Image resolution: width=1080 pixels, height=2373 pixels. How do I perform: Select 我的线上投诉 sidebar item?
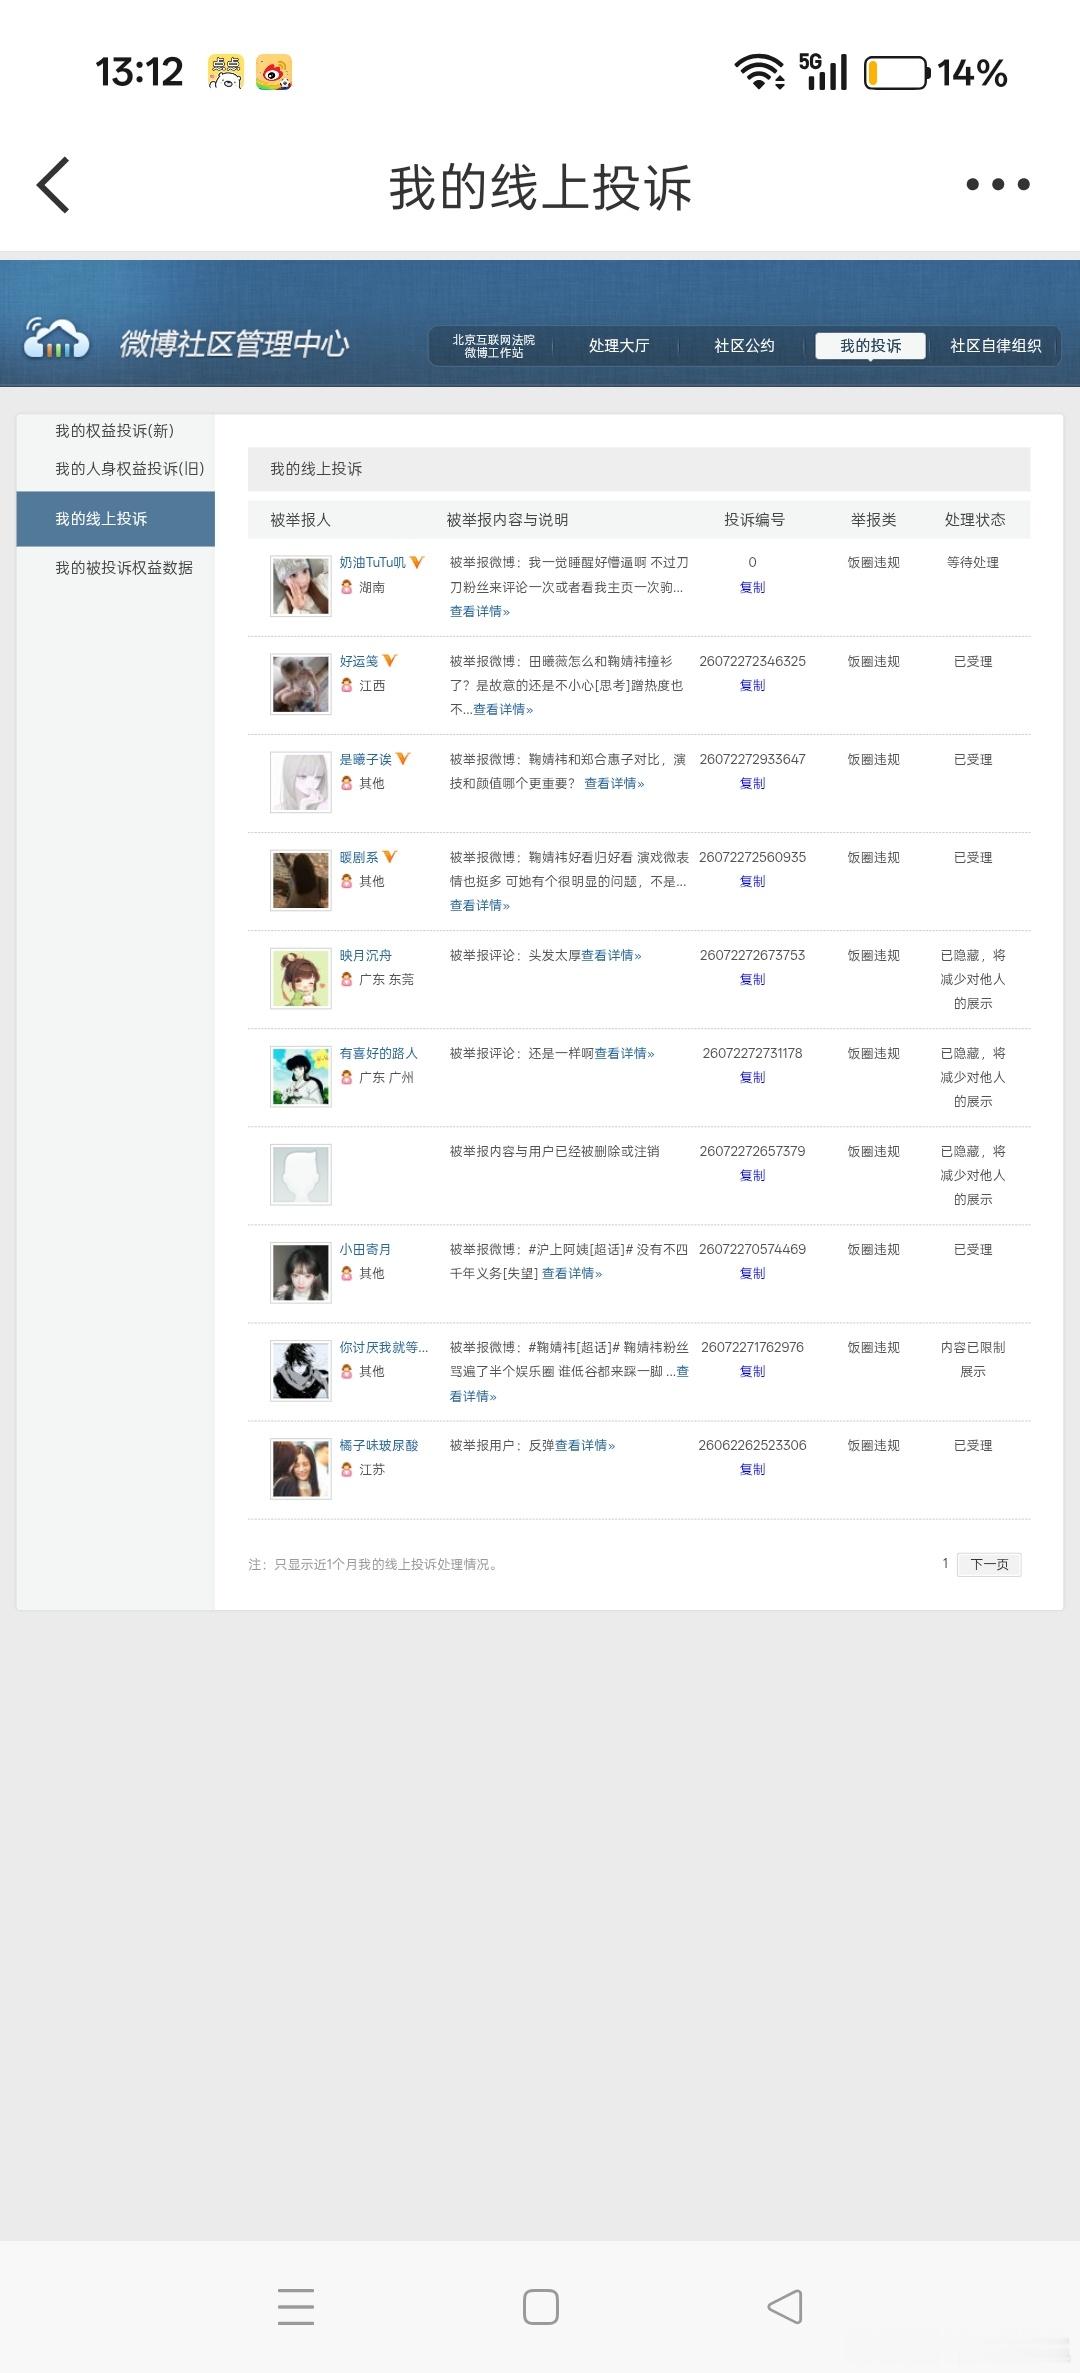pos(115,518)
